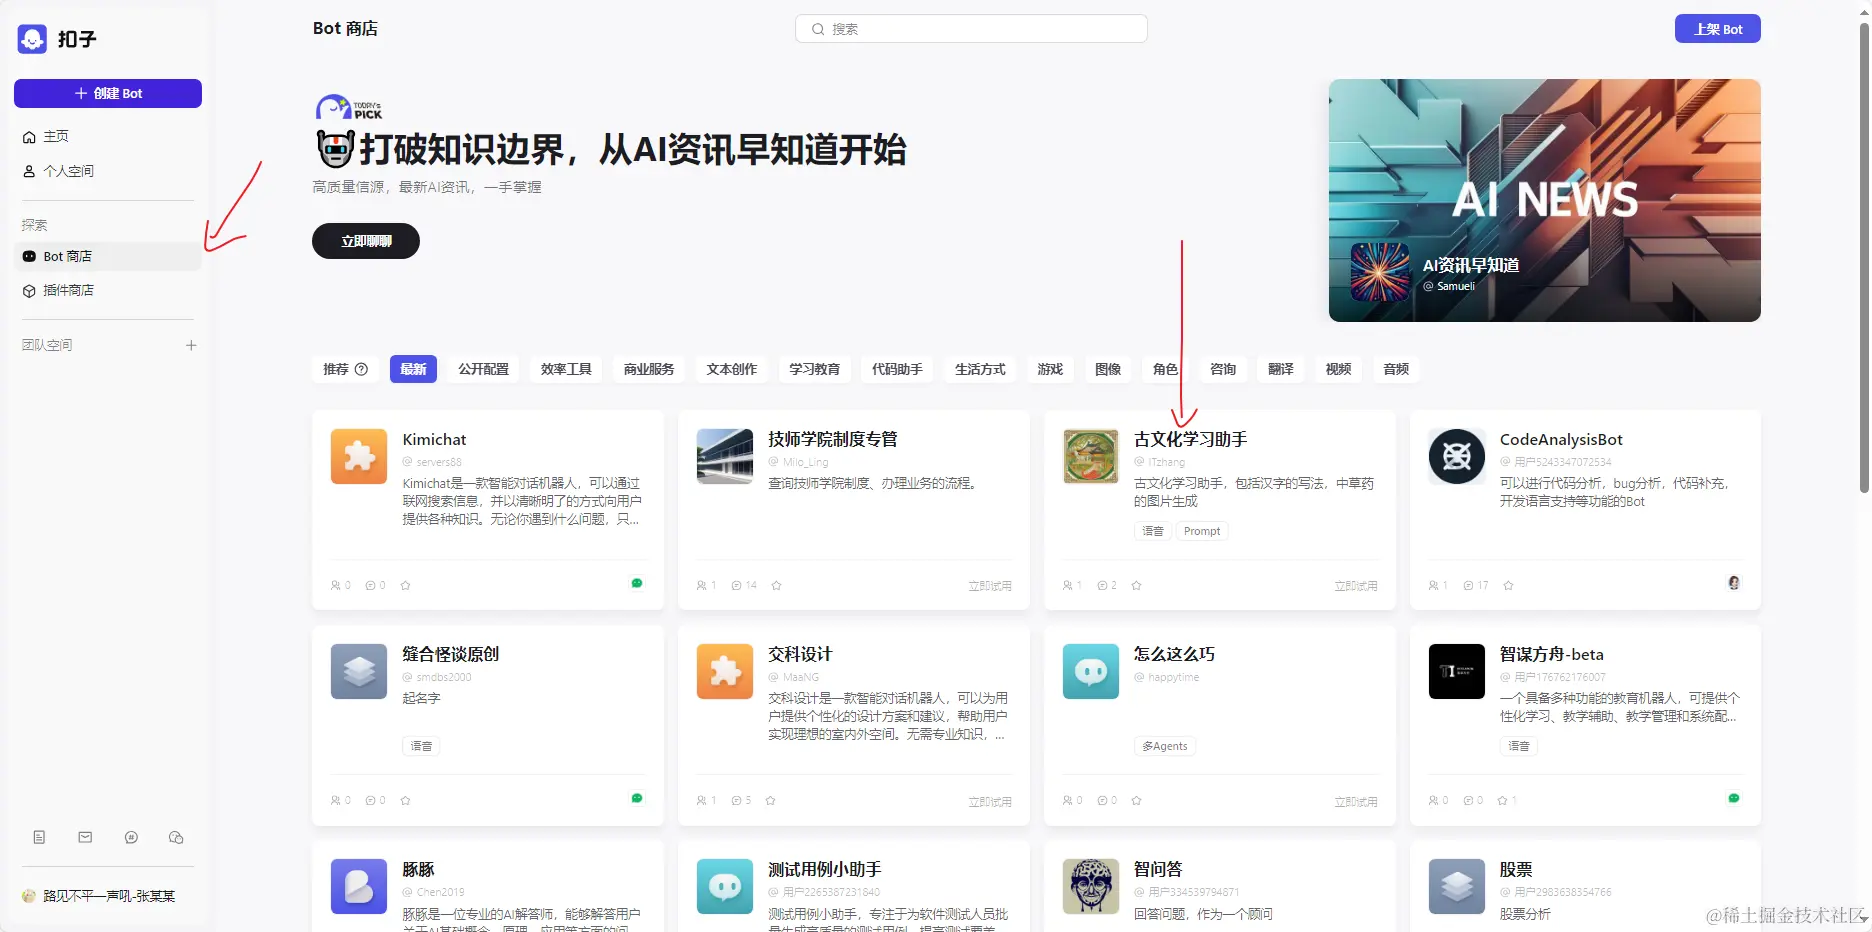Click the 扣子 logo icon

pyautogui.click(x=32, y=39)
